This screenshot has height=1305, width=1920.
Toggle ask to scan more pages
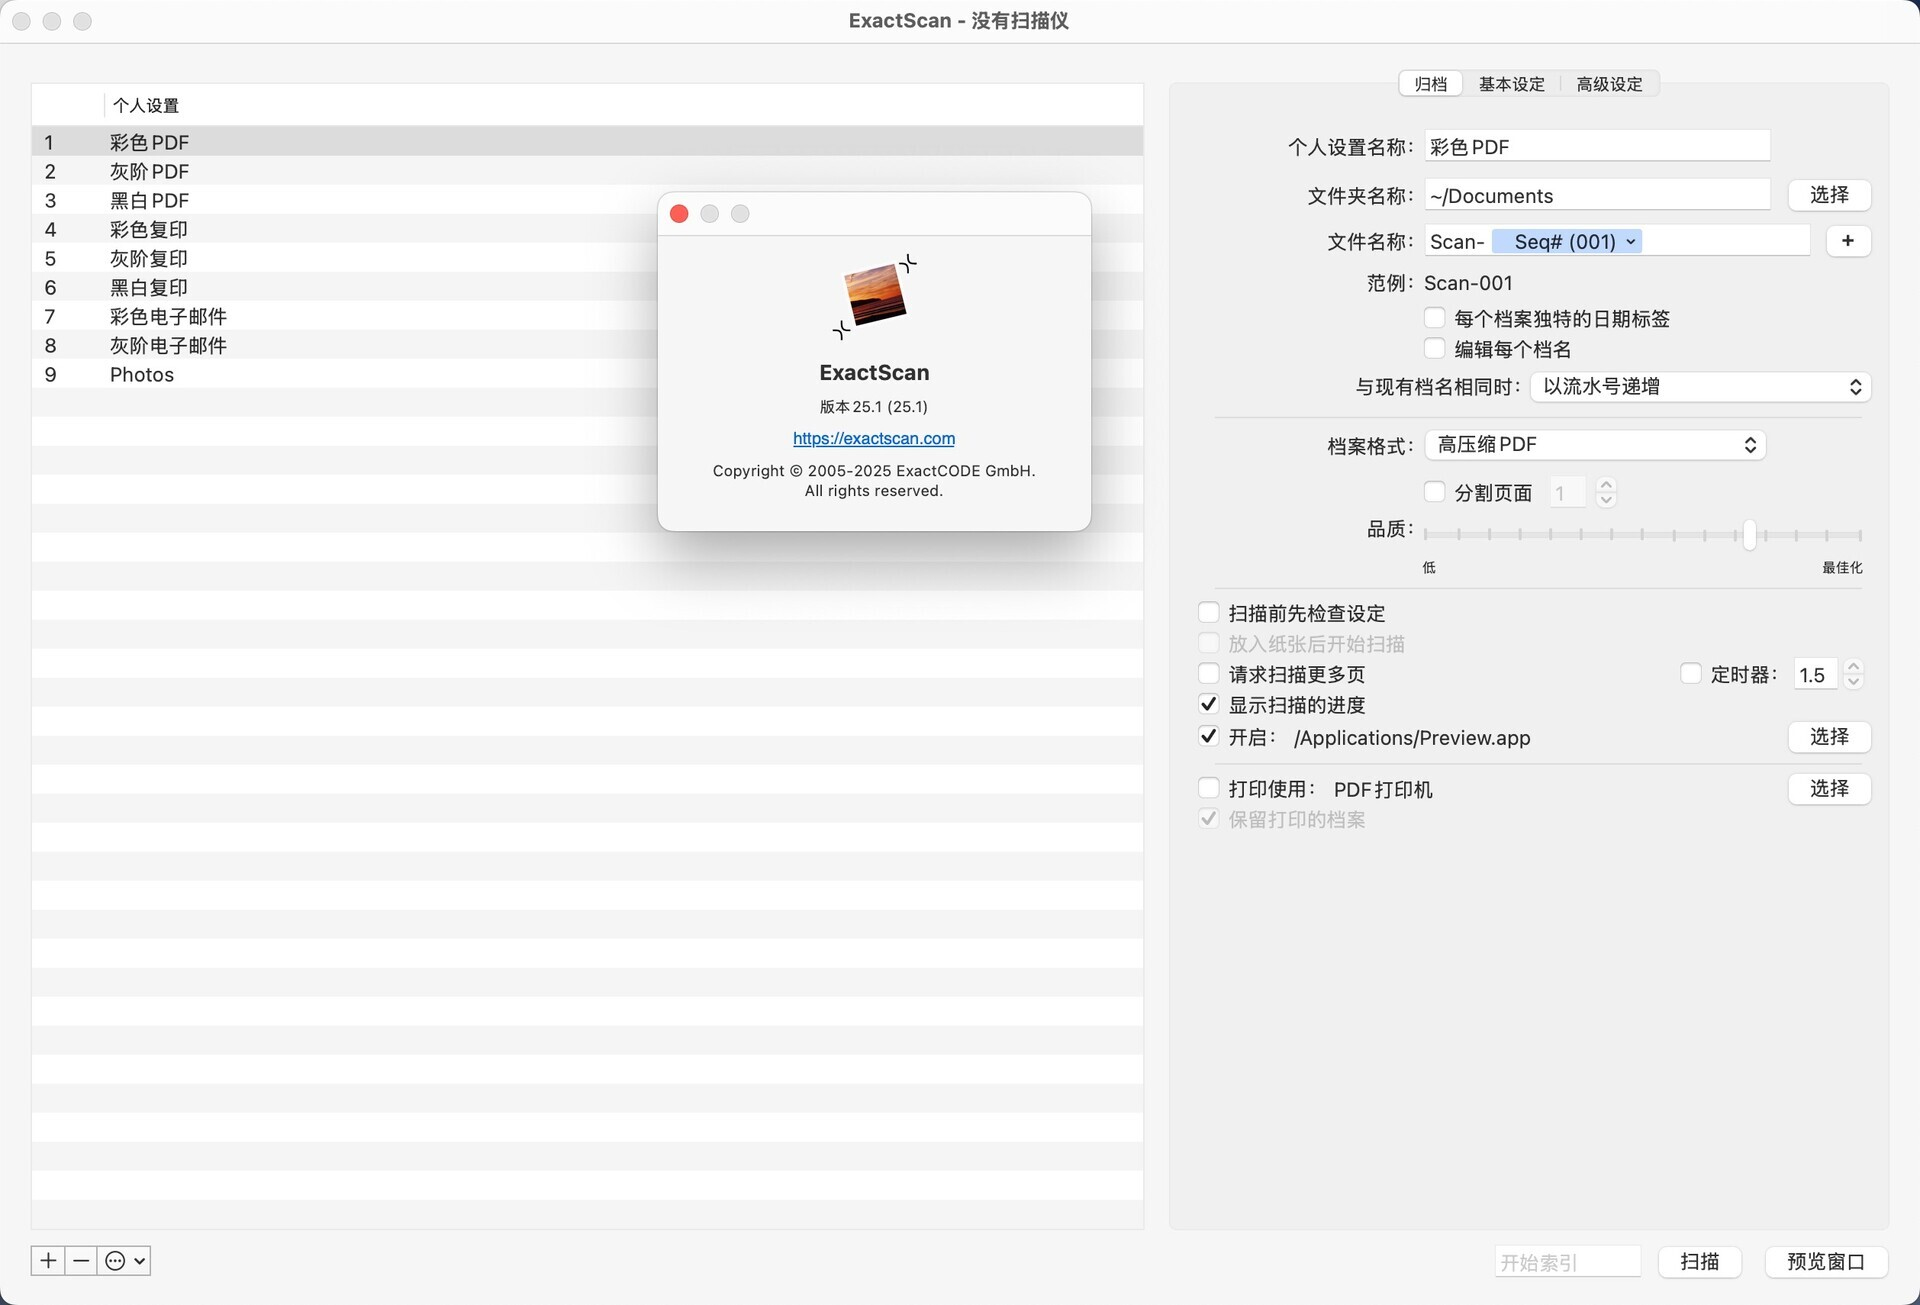click(x=1208, y=674)
